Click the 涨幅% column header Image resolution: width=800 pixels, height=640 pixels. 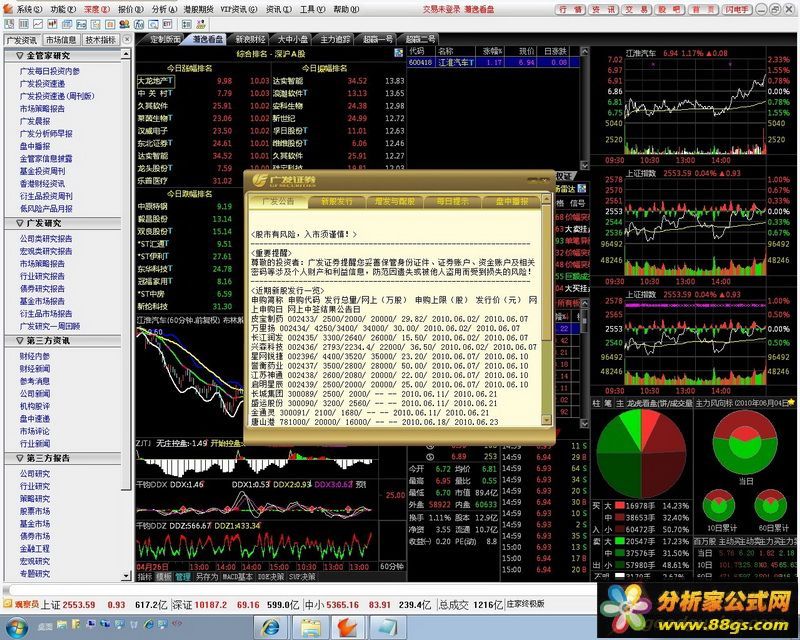click(493, 51)
